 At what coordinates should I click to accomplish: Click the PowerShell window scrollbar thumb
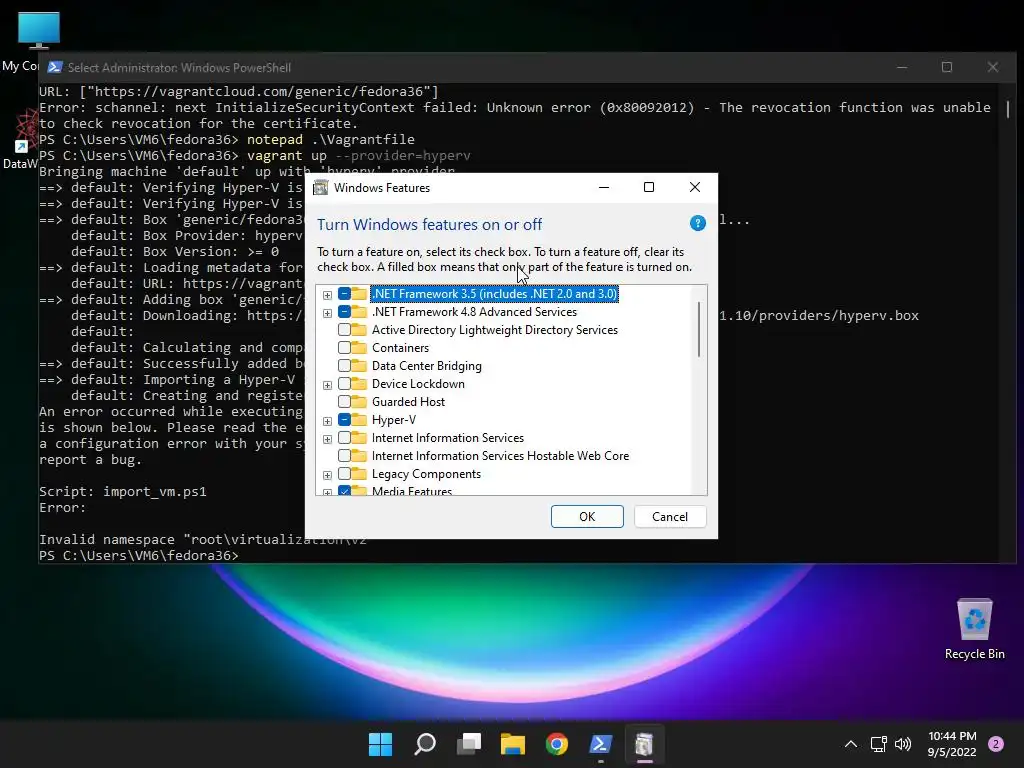[1008, 109]
